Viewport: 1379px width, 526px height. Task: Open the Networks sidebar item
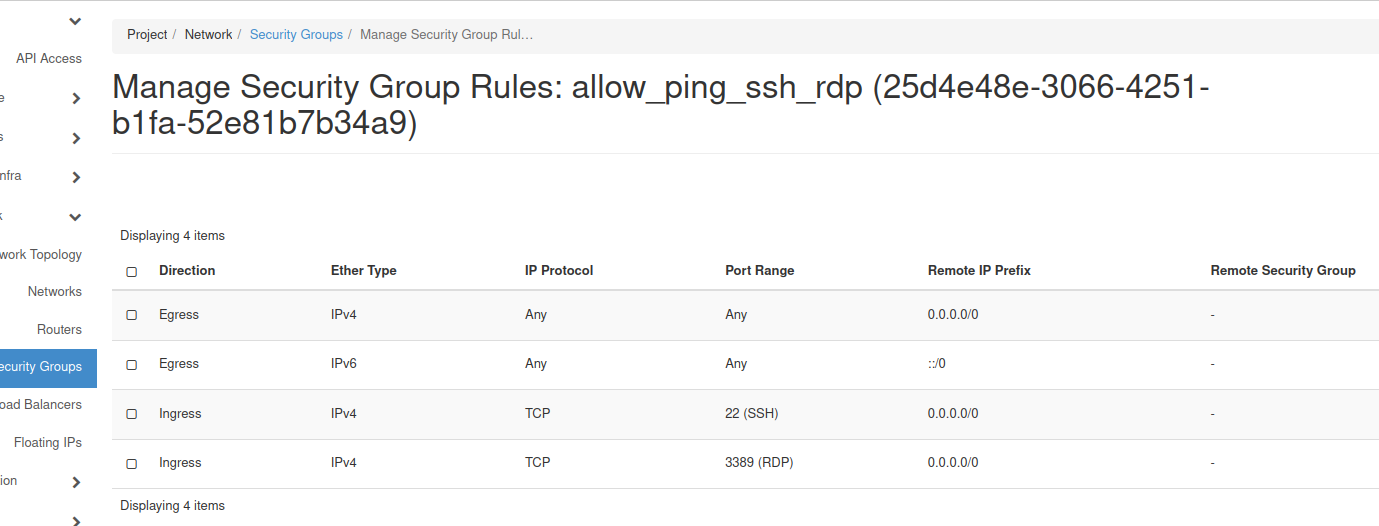pyautogui.click(x=55, y=292)
